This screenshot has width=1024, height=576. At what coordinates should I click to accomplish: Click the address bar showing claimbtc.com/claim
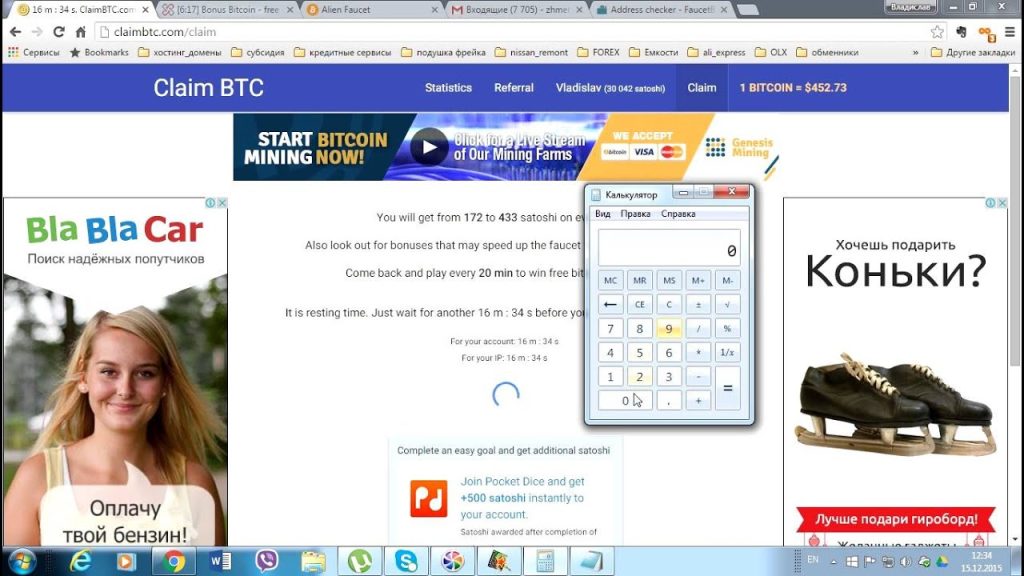pyautogui.click(x=500, y=32)
